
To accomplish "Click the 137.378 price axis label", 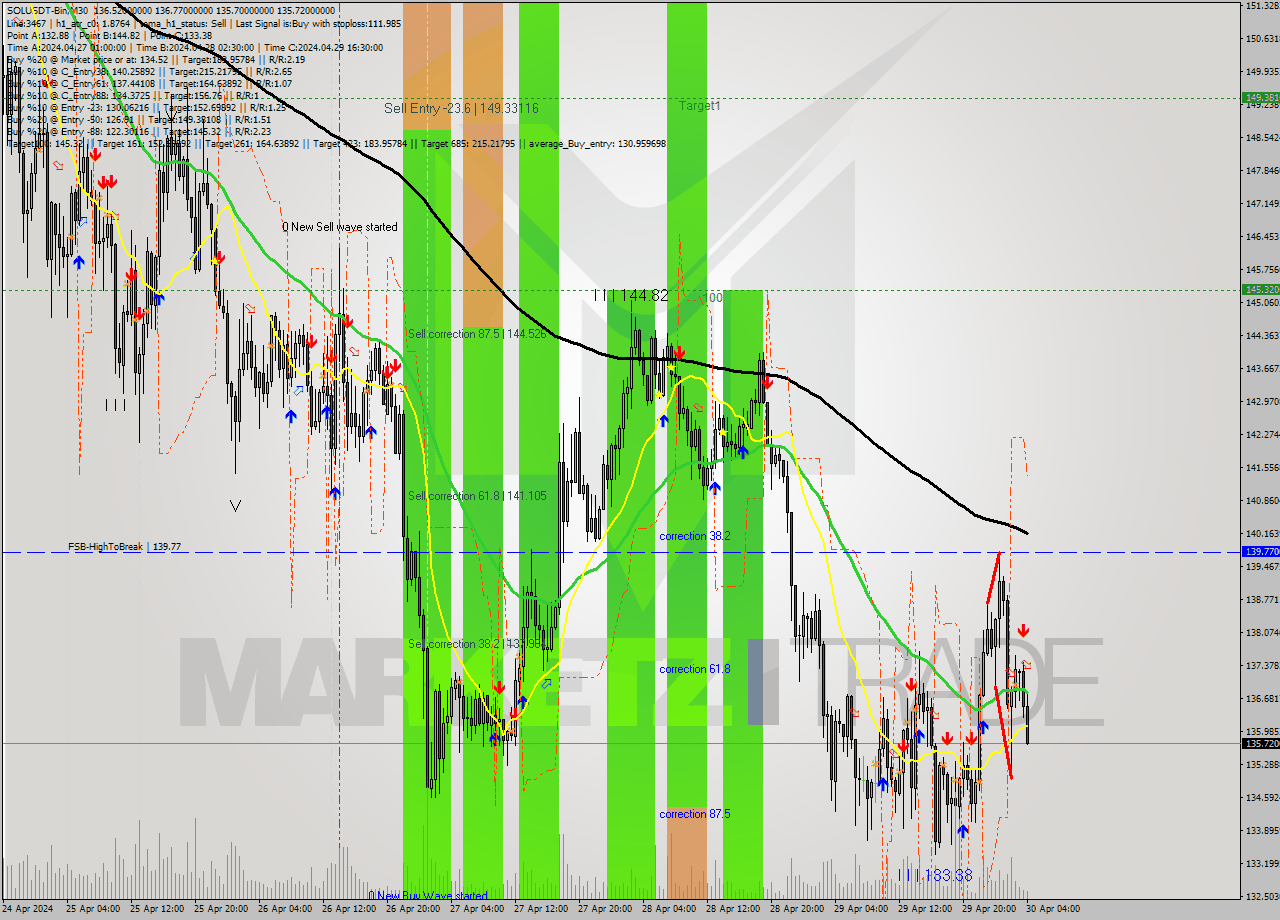I will pyautogui.click(x=1263, y=666).
